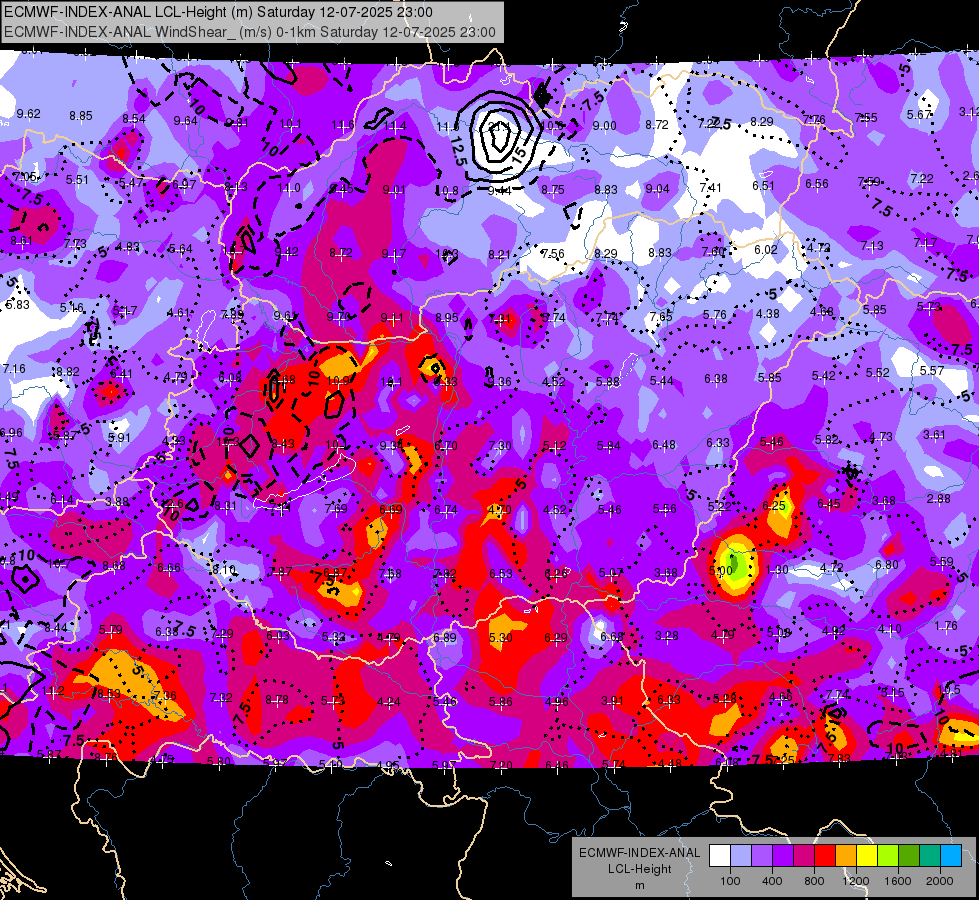
Task: Click the legend unit label m
Action: click(x=639, y=886)
